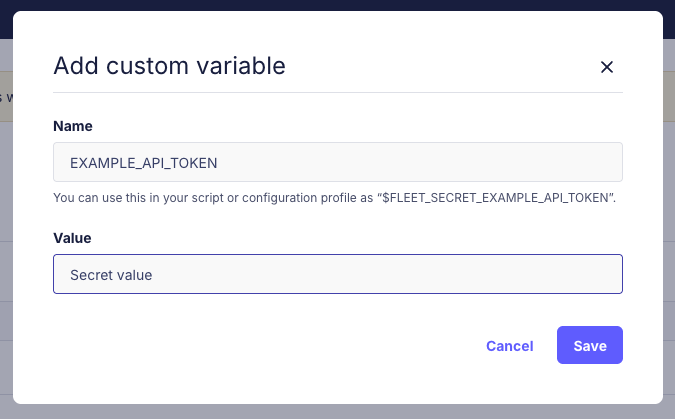Click the Secret value placeholder text
675x419 pixels.
(111, 274)
